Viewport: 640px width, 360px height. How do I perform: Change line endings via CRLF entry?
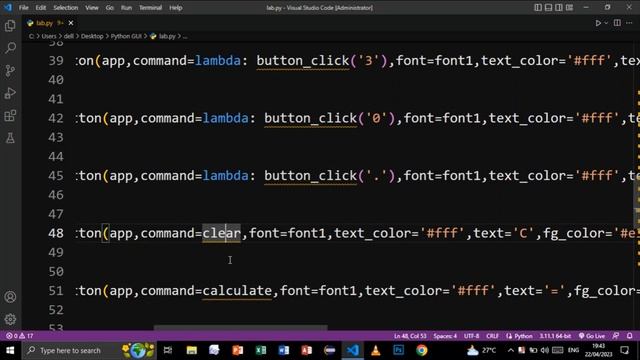492,336
